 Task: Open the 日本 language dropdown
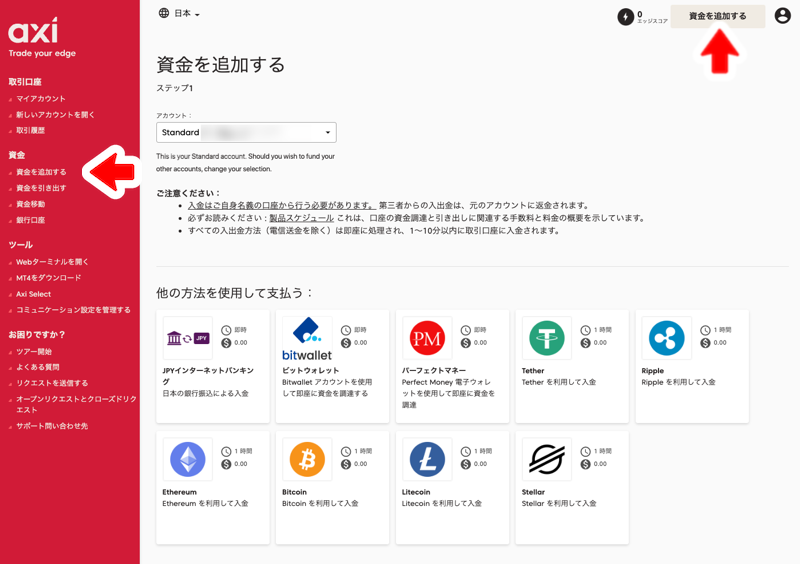click(186, 14)
